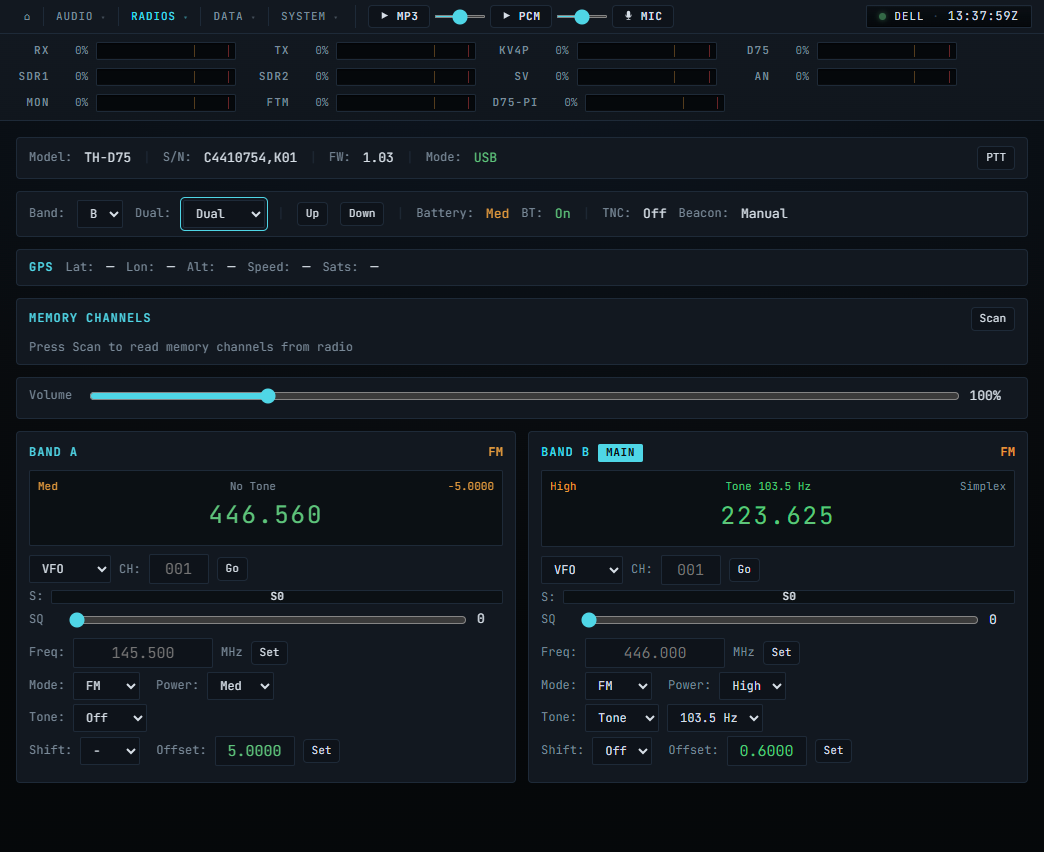
Task: Adjust Band B squelch slider
Action: [780, 620]
